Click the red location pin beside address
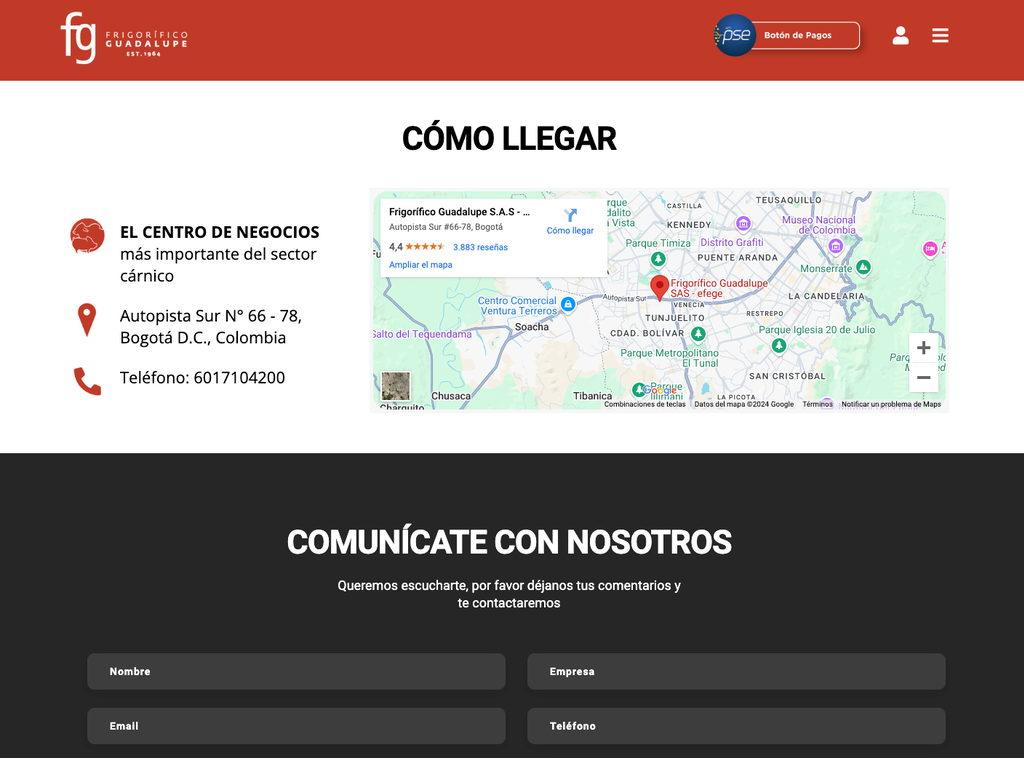 (x=87, y=320)
